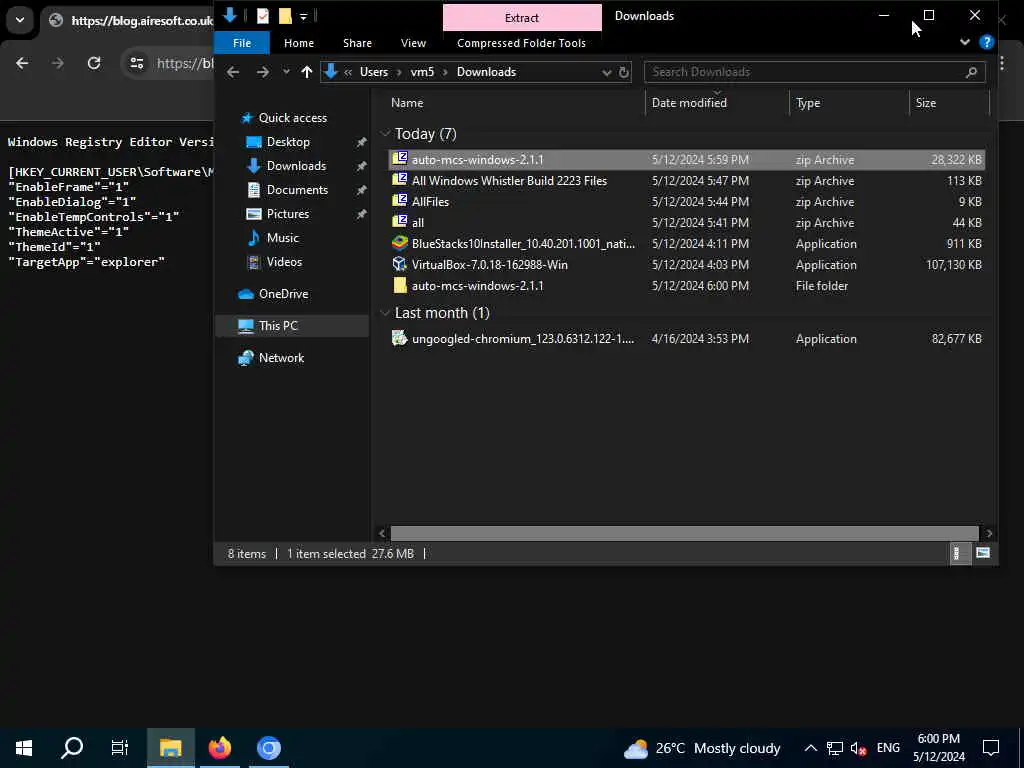Image resolution: width=1024 pixels, height=768 pixels.
Task: Select the BlueStacks10Installer application
Action: tap(686, 244)
